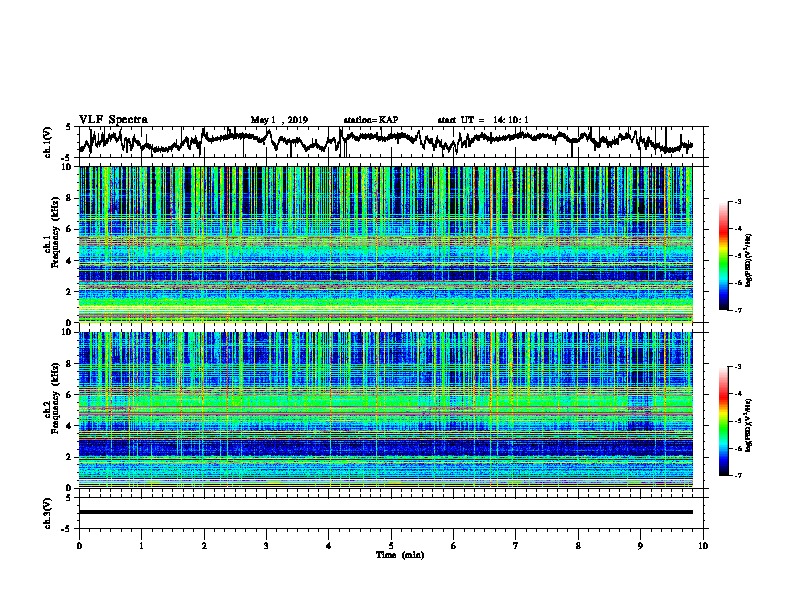
Task: Click time axis tick label "10"
Action: click(703, 546)
